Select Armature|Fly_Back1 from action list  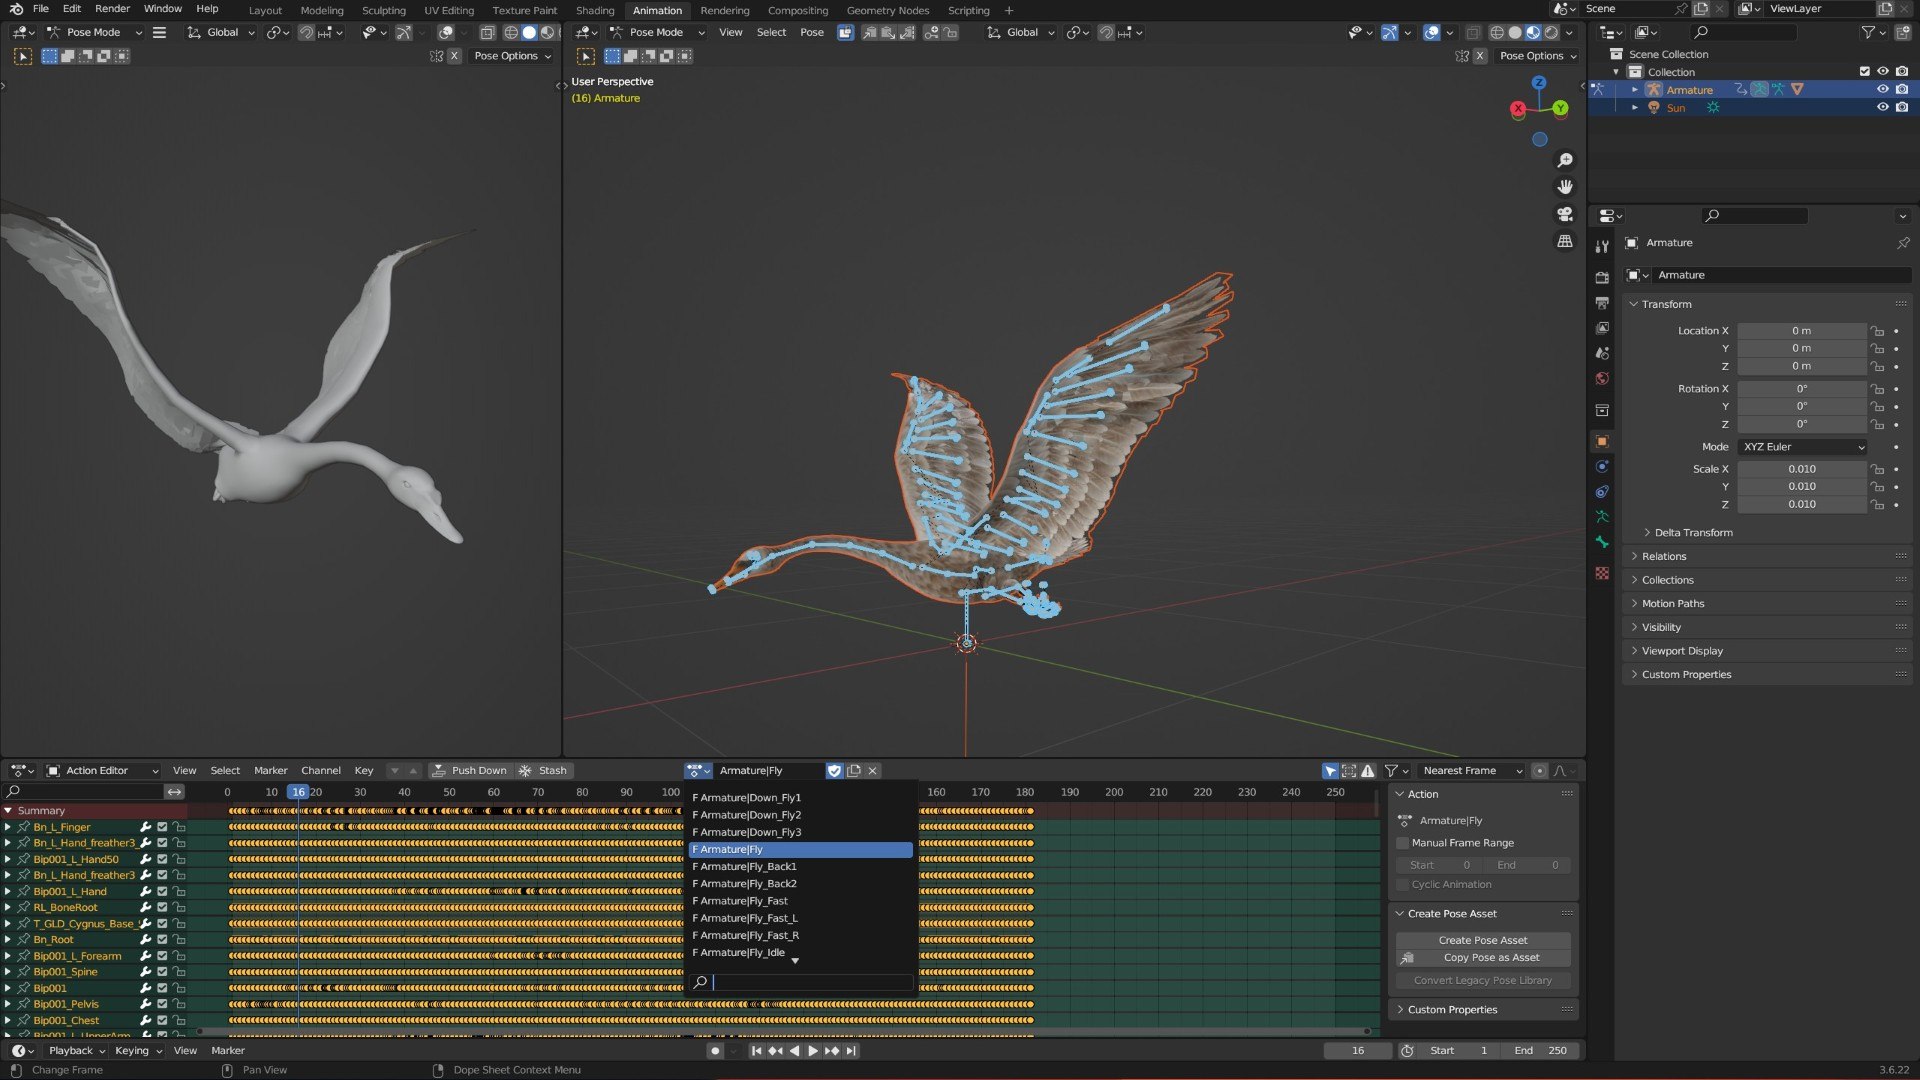pos(801,867)
